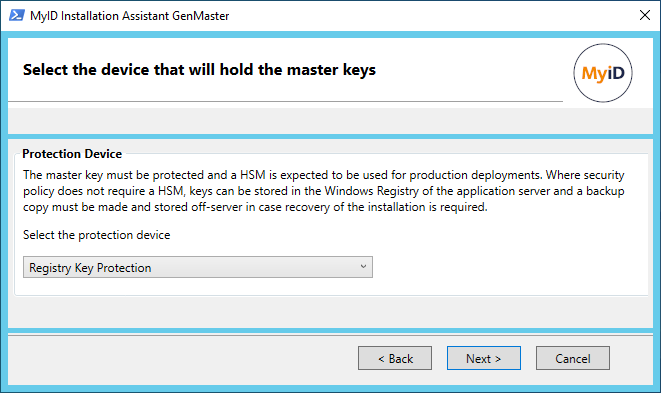Cancel the installation assistant

(572, 358)
